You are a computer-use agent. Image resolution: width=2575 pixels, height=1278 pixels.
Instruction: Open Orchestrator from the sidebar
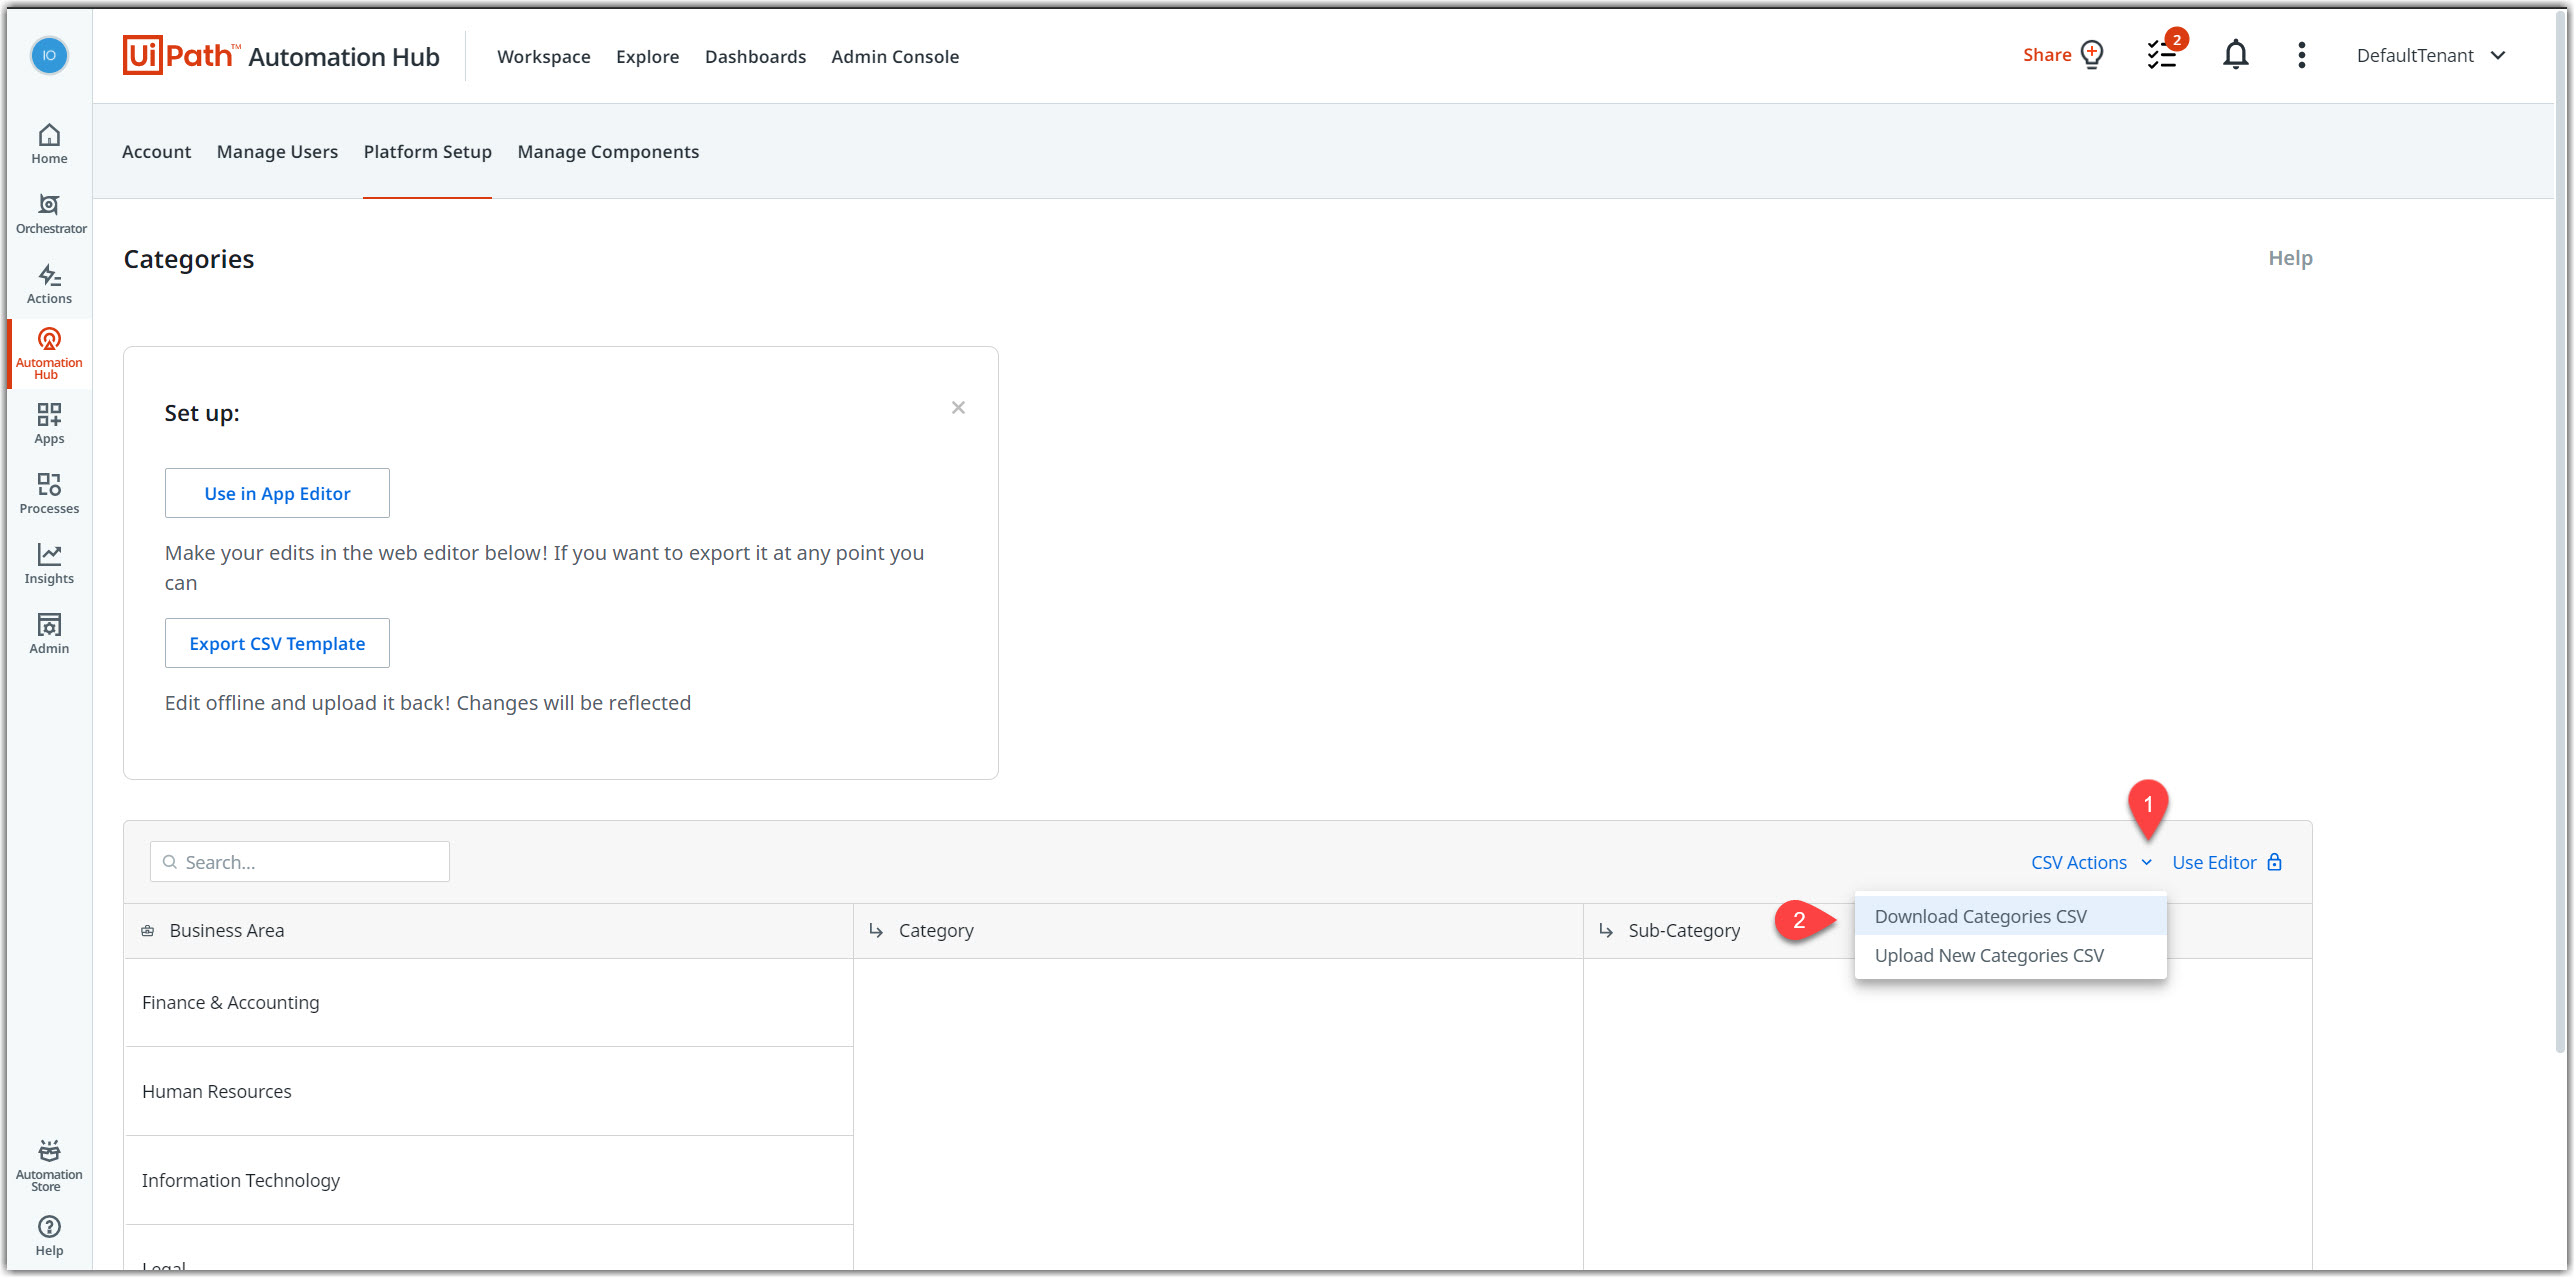coord(49,214)
